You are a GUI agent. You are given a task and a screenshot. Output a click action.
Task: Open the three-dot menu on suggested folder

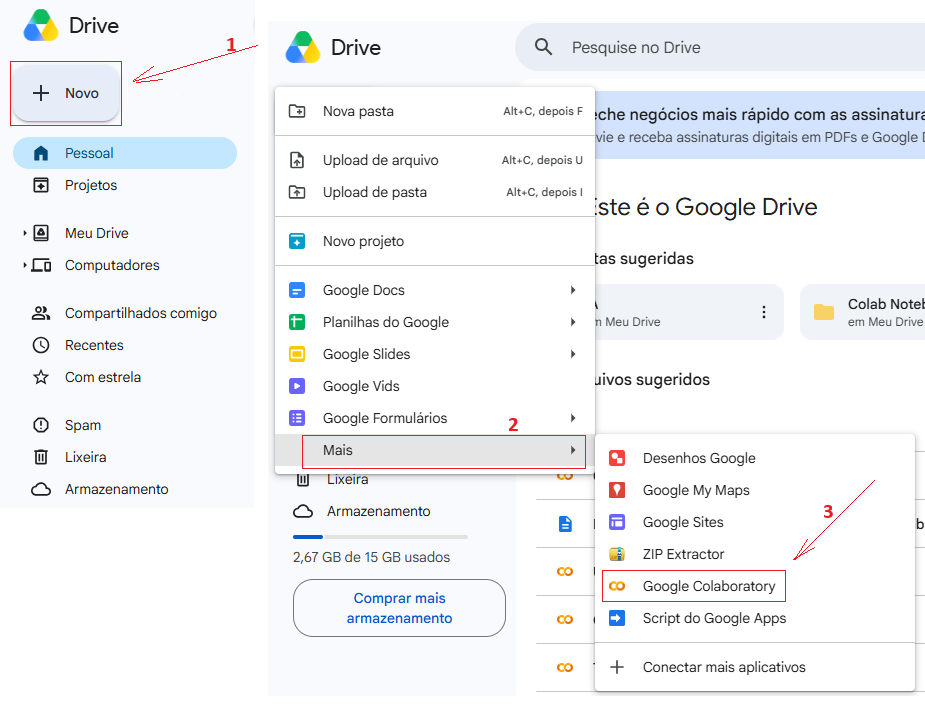(764, 312)
